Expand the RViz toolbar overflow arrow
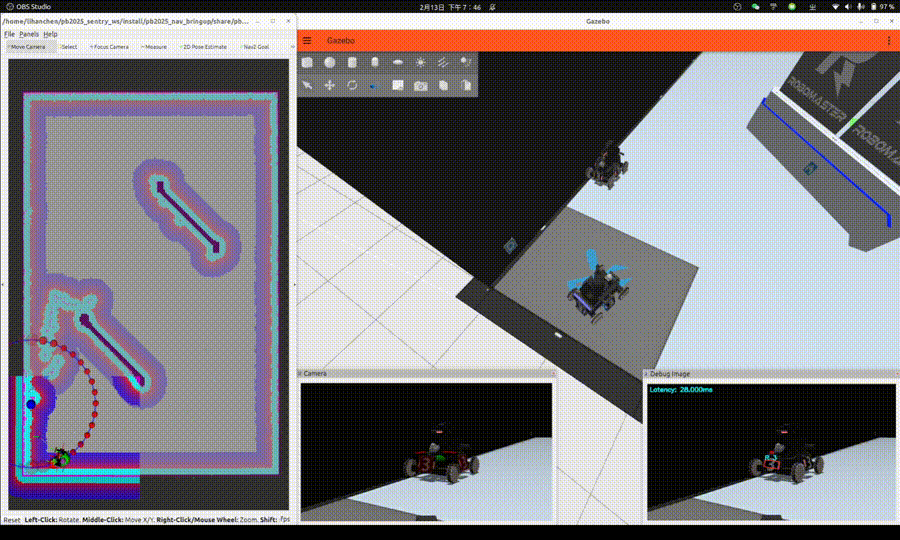 click(x=292, y=47)
